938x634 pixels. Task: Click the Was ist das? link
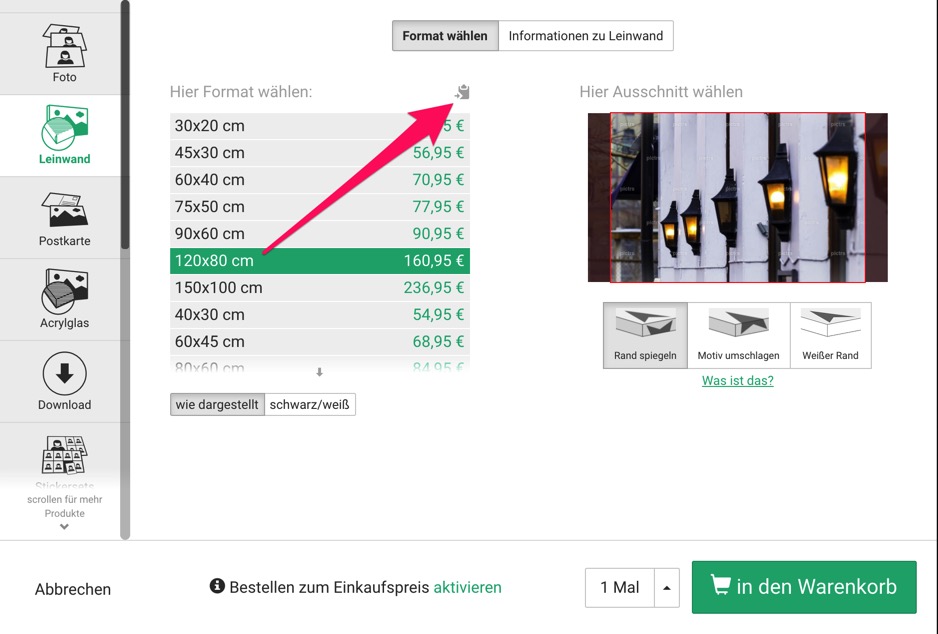point(737,381)
